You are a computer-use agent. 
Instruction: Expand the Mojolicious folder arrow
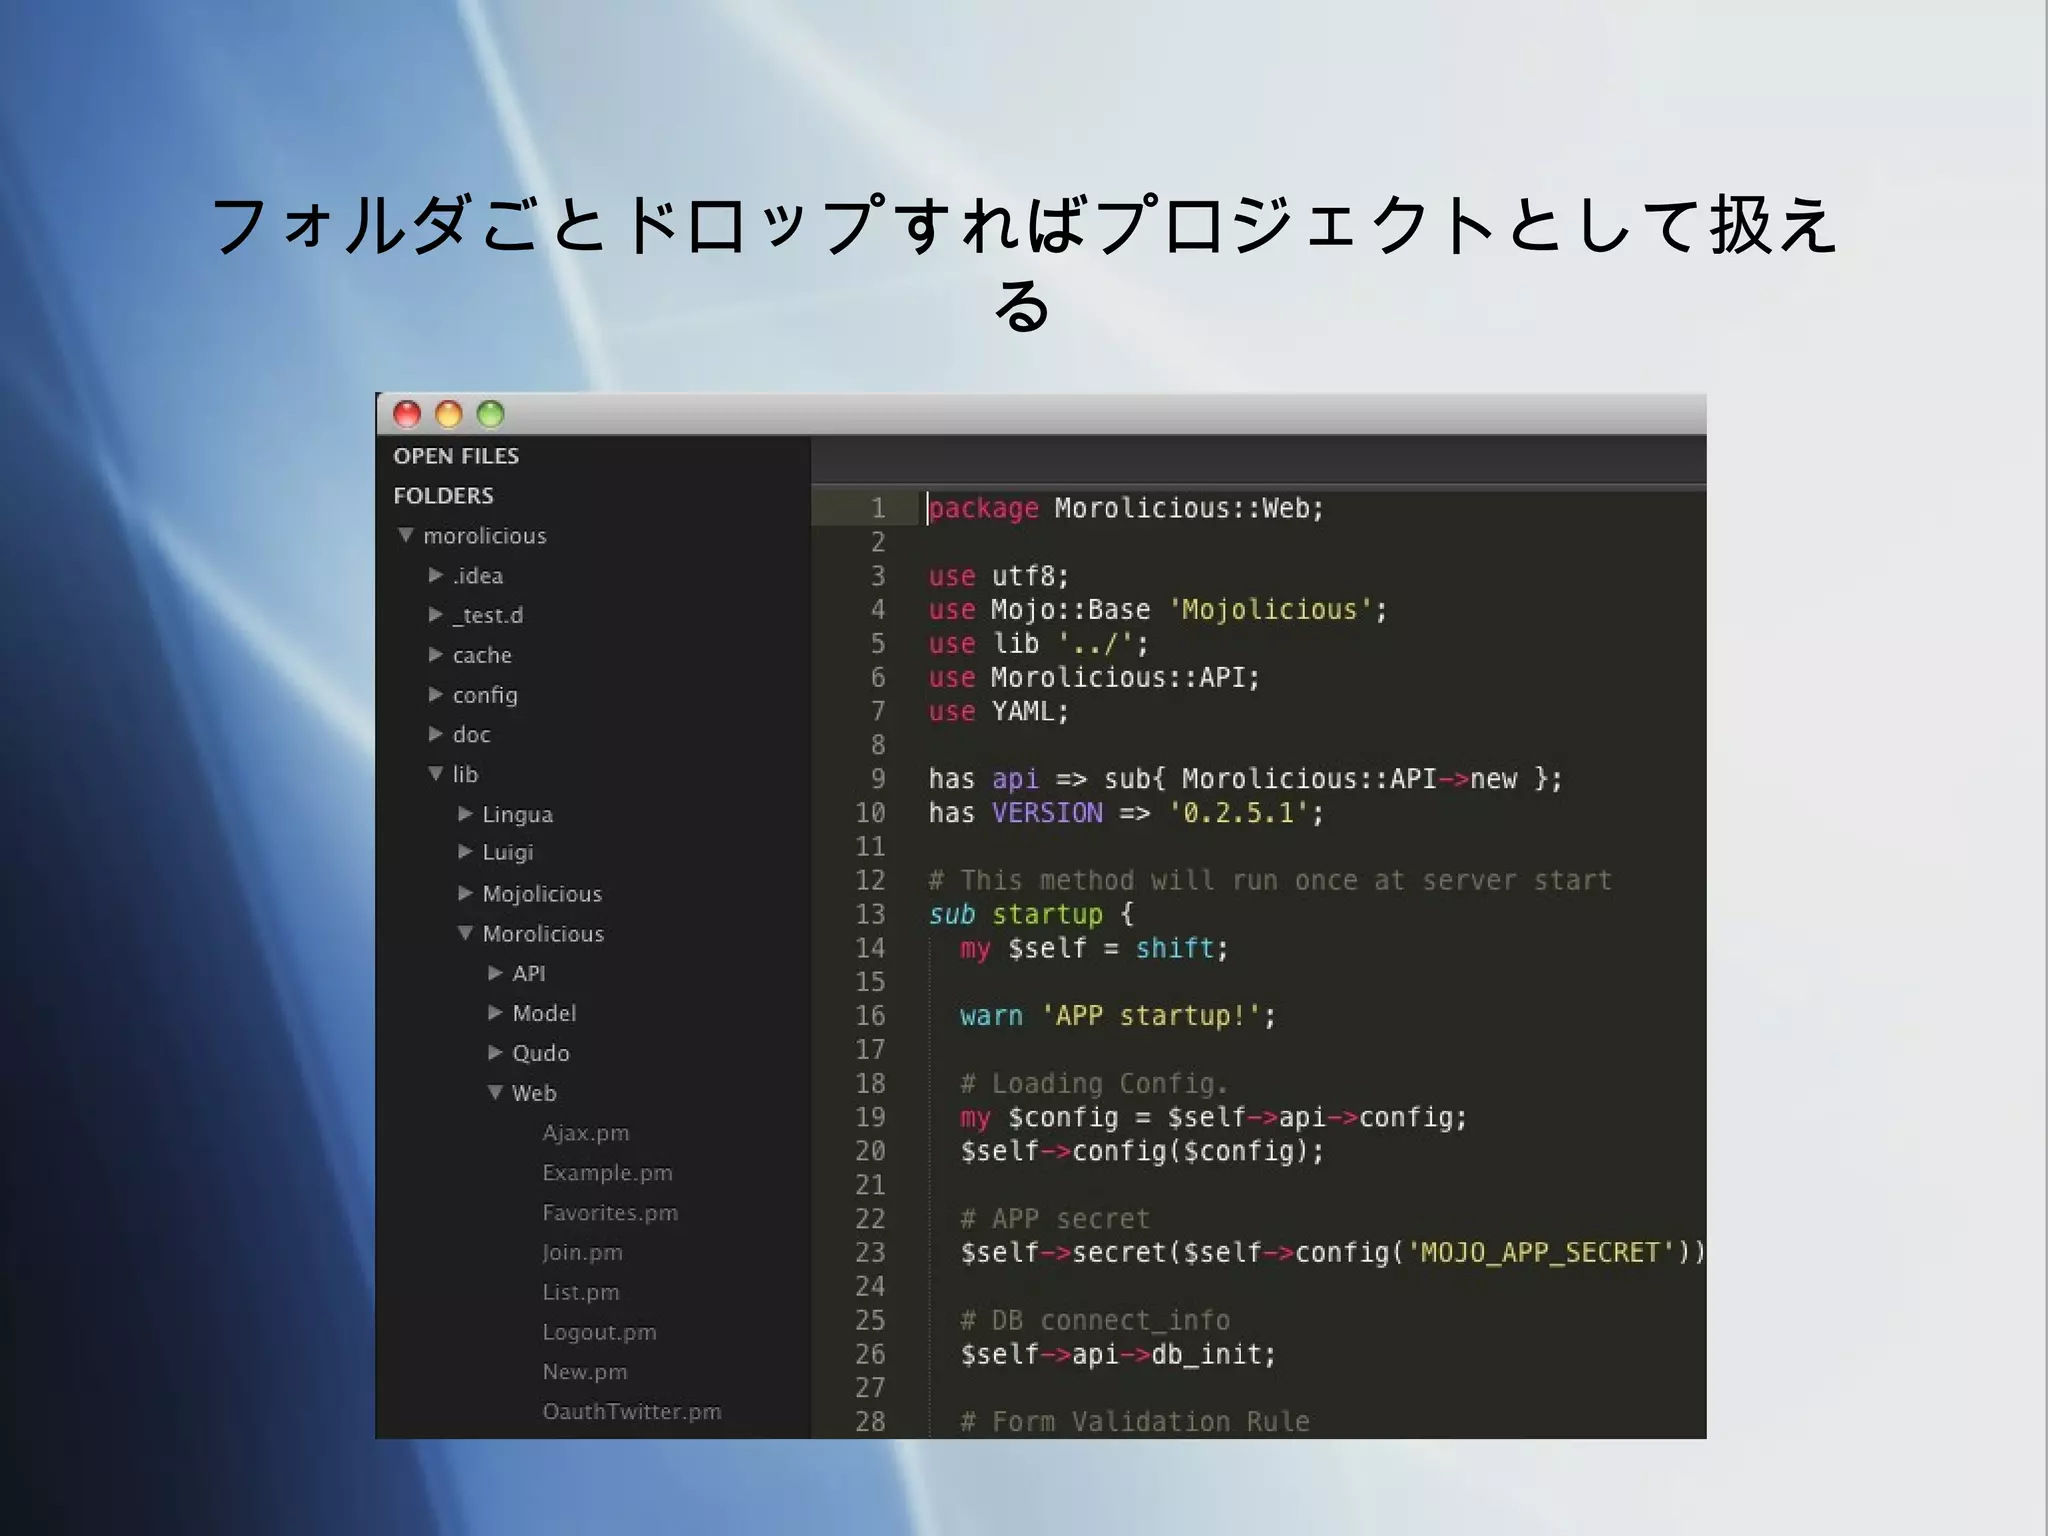pyautogui.click(x=465, y=893)
